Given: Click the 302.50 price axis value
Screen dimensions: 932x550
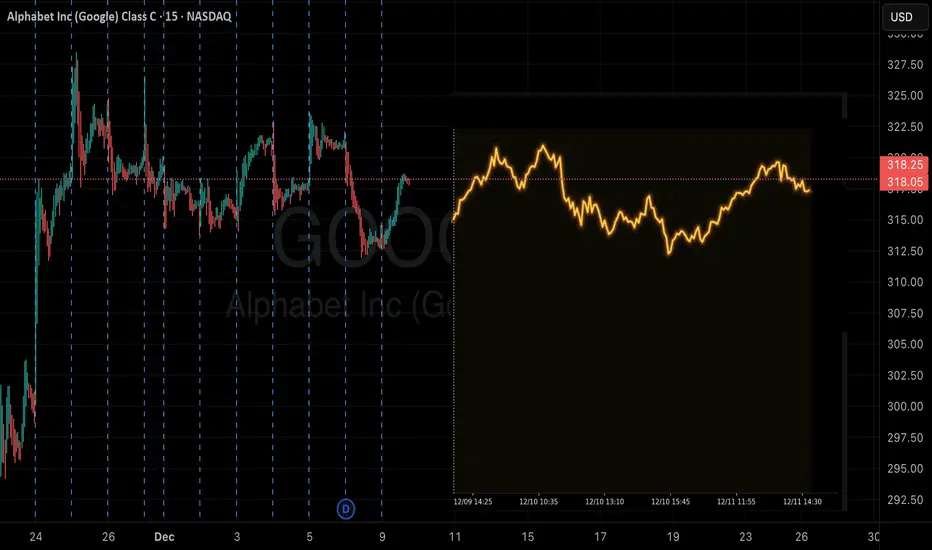Looking at the screenshot, I should point(905,375).
